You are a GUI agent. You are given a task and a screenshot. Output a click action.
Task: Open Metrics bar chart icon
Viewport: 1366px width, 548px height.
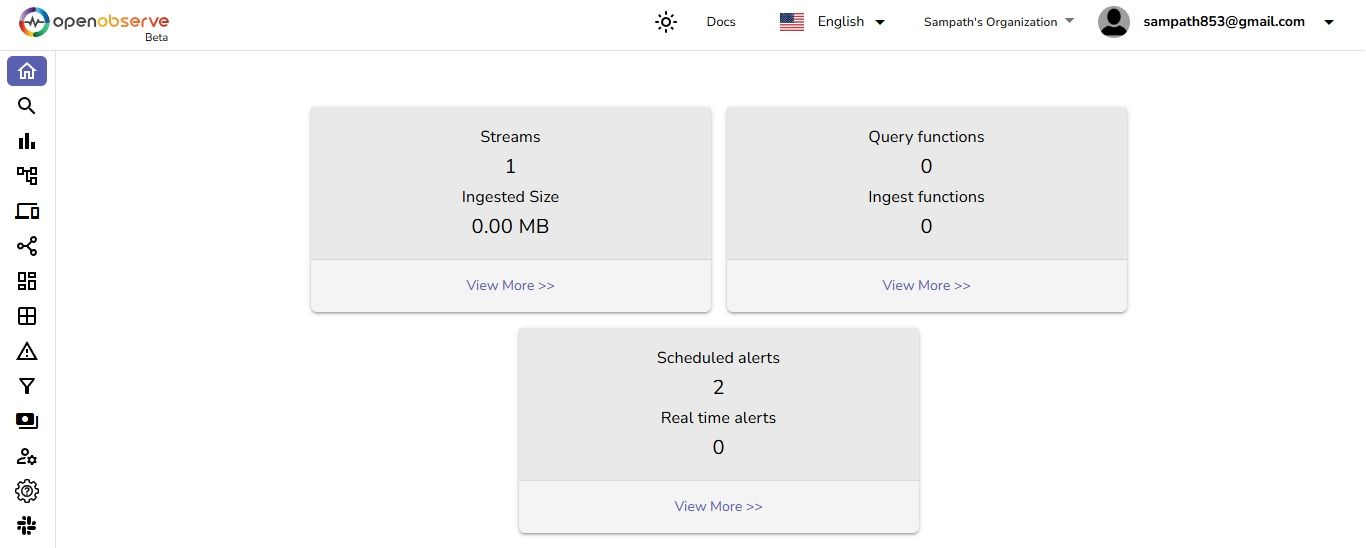click(27, 141)
